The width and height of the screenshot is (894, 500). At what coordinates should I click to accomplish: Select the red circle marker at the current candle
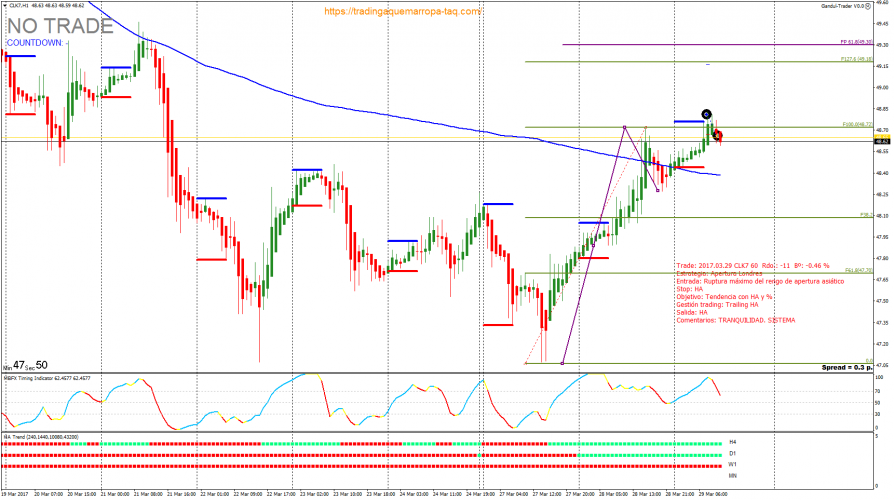click(718, 135)
